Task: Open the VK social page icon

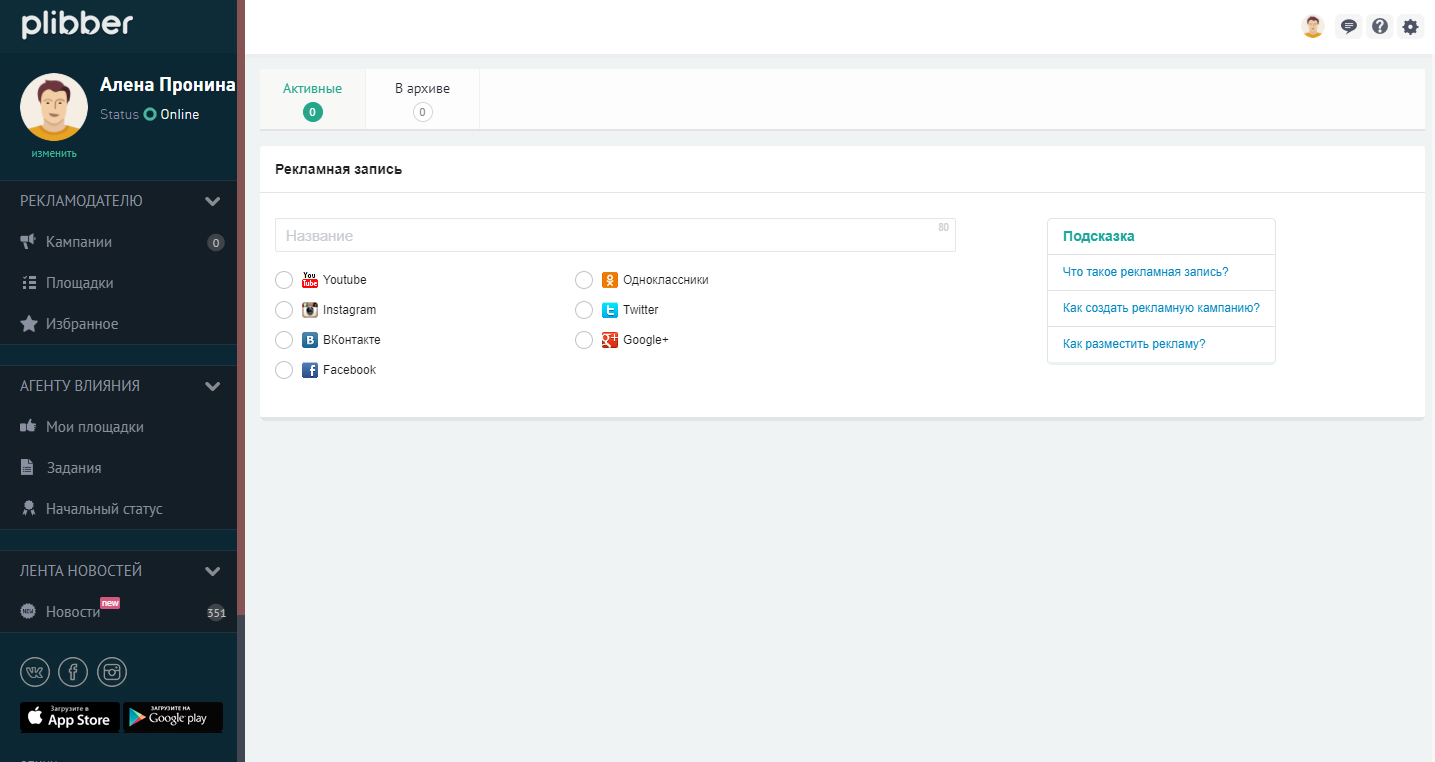Action: [x=35, y=672]
